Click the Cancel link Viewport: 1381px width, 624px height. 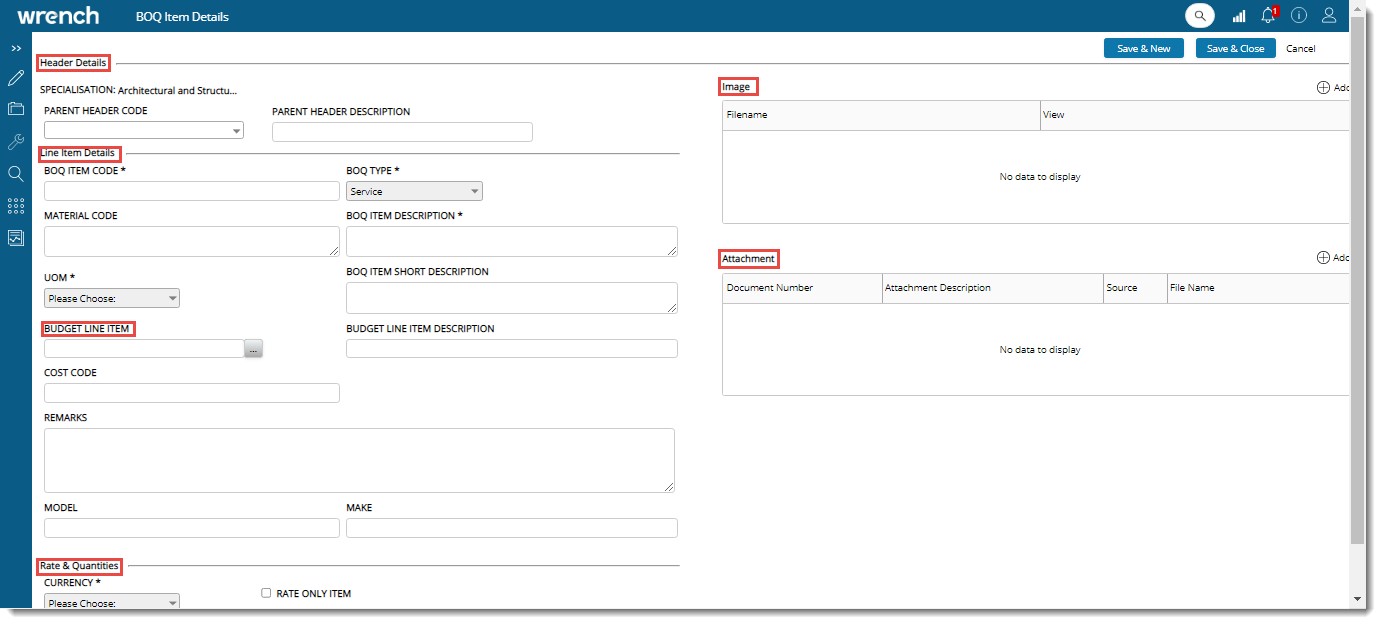(x=1300, y=48)
